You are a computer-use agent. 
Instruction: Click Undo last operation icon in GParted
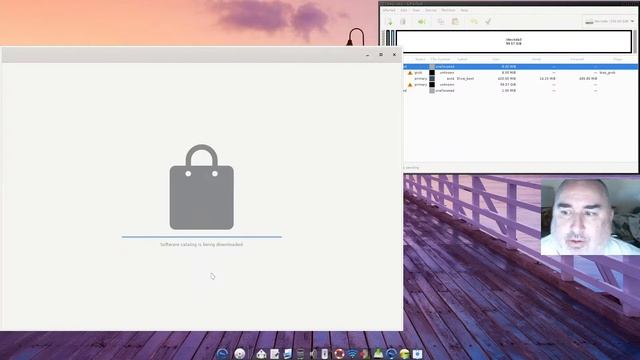click(x=474, y=22)
